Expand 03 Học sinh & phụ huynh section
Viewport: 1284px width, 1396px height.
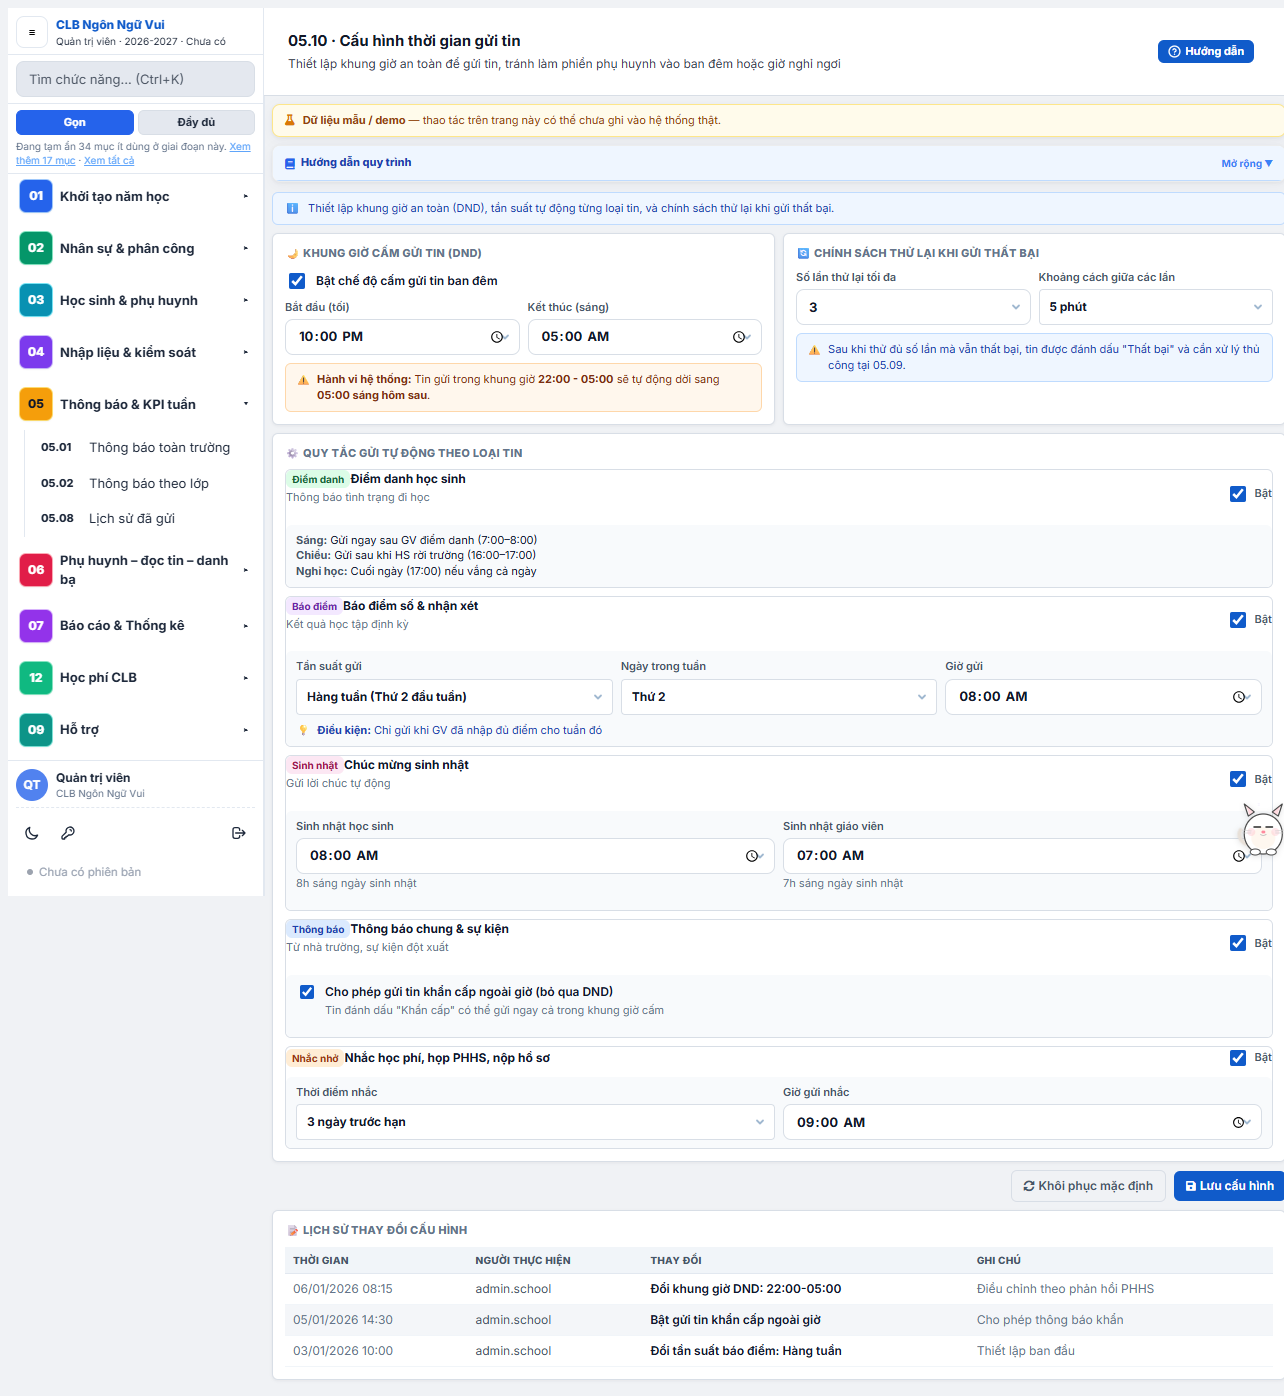click(x=135, y=300)
